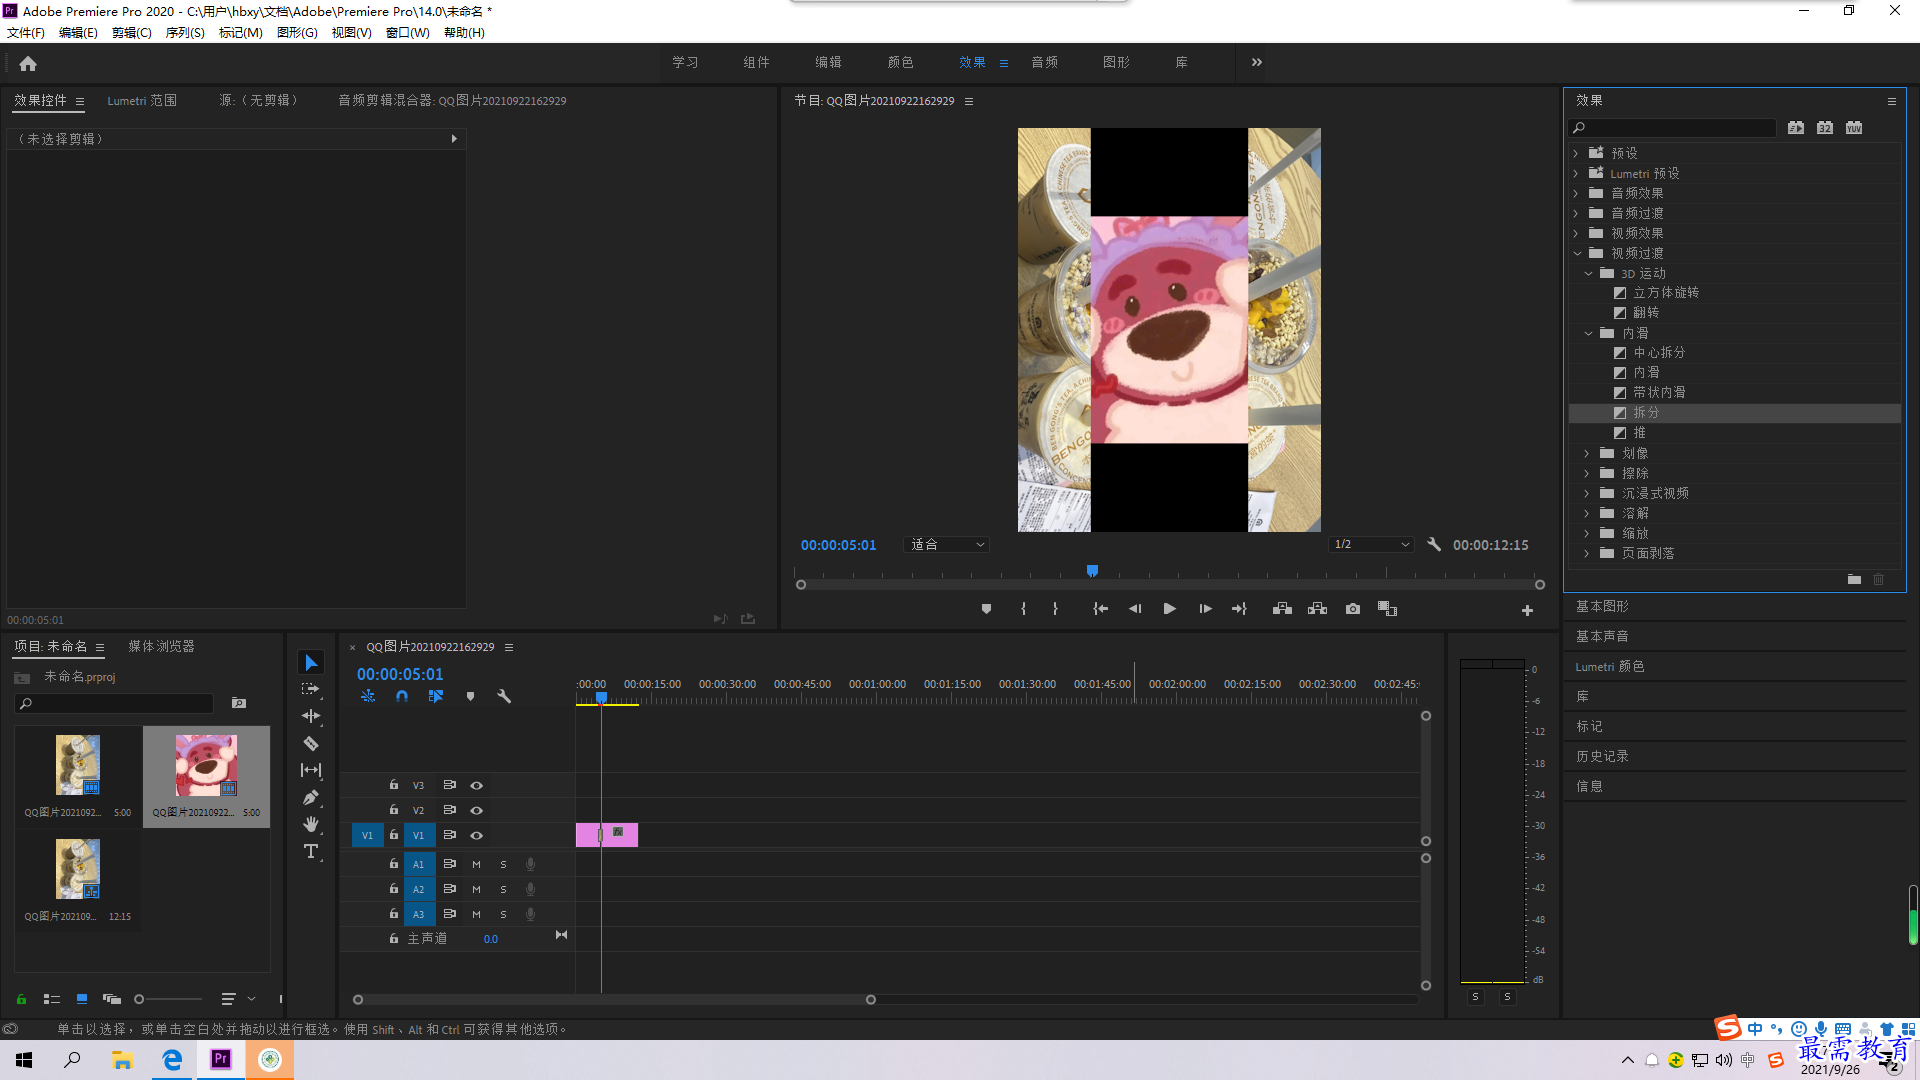Select the Pen tool
Screen dimensions: 1920x1080
pos(311,797)
